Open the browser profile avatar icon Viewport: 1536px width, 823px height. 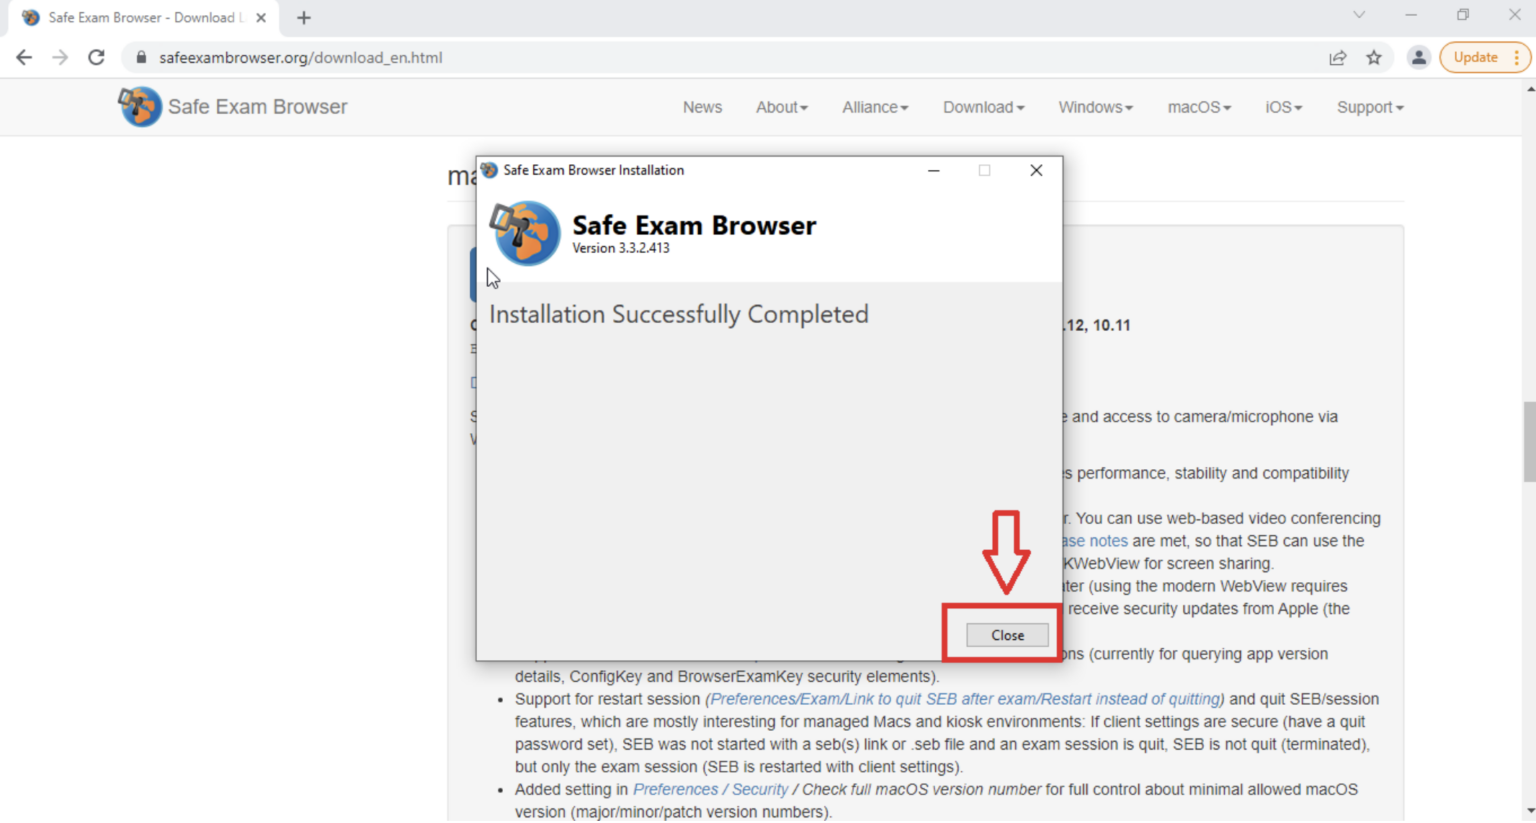pos(1419,57)
